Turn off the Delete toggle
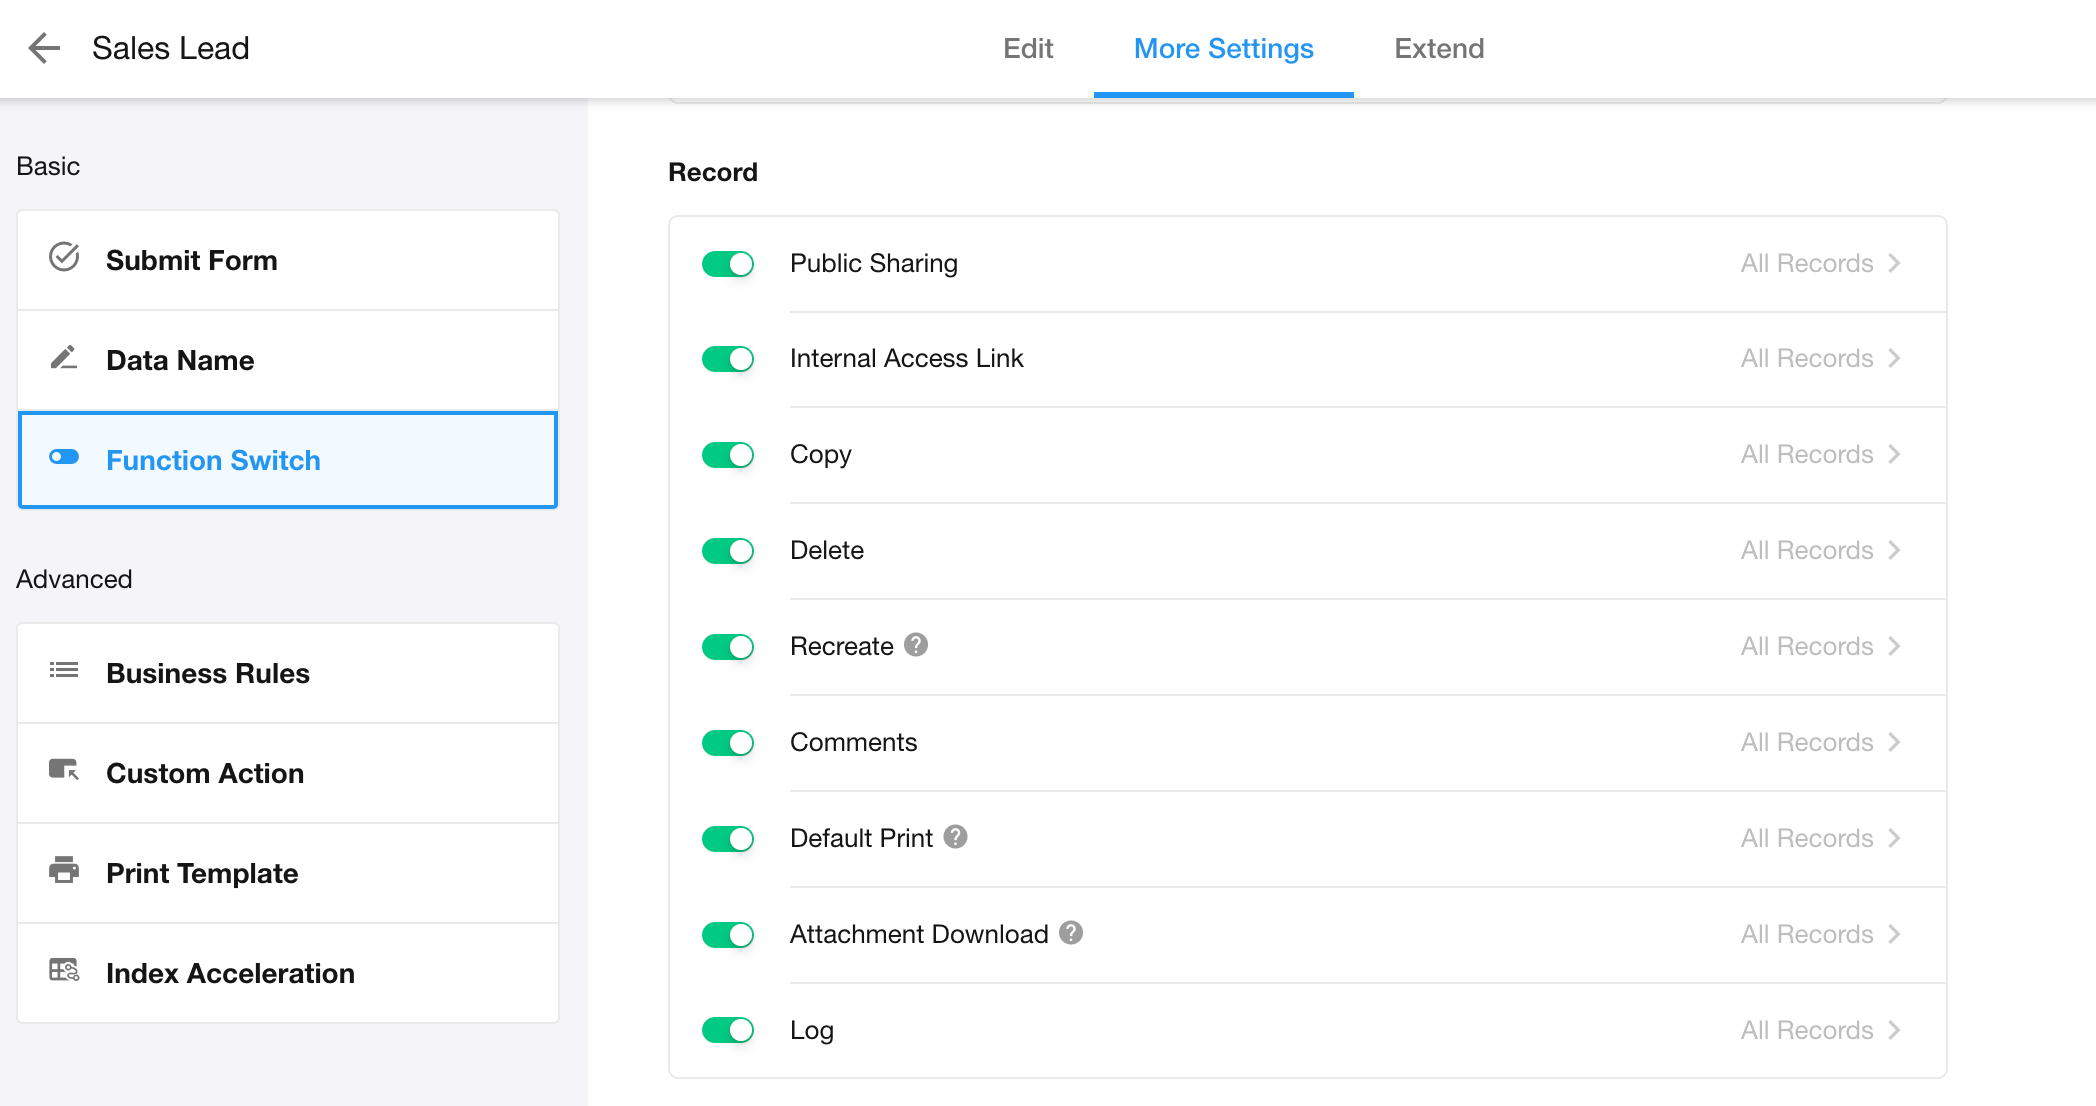The height and width of the screenshot is (1106, 2096). pos(728,551)
